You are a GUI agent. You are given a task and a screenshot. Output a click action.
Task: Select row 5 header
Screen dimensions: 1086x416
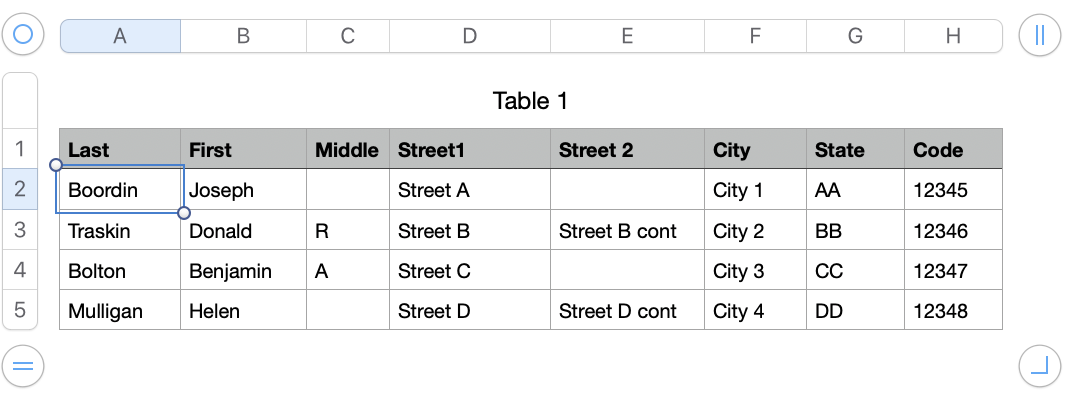(20, 309)
